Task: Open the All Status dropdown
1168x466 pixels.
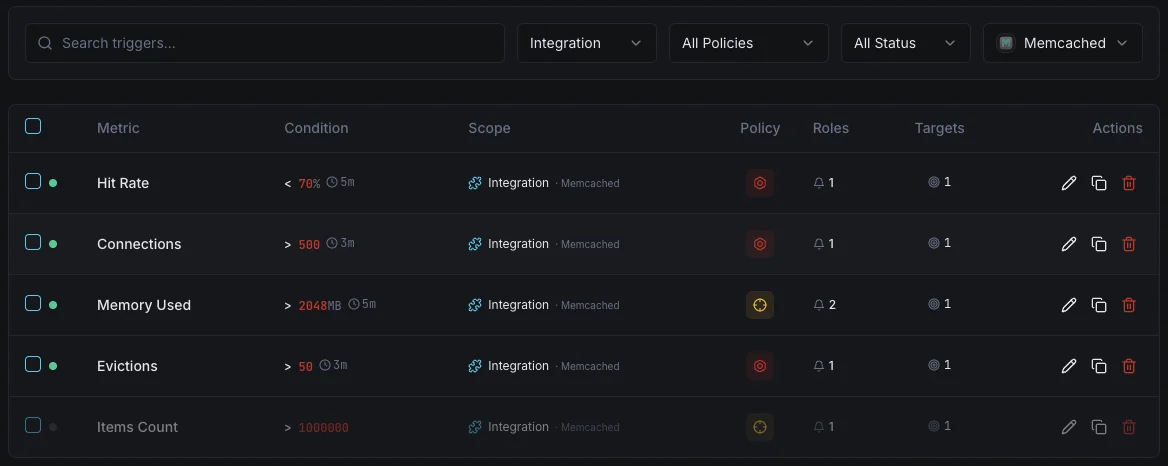Action: 906,43
